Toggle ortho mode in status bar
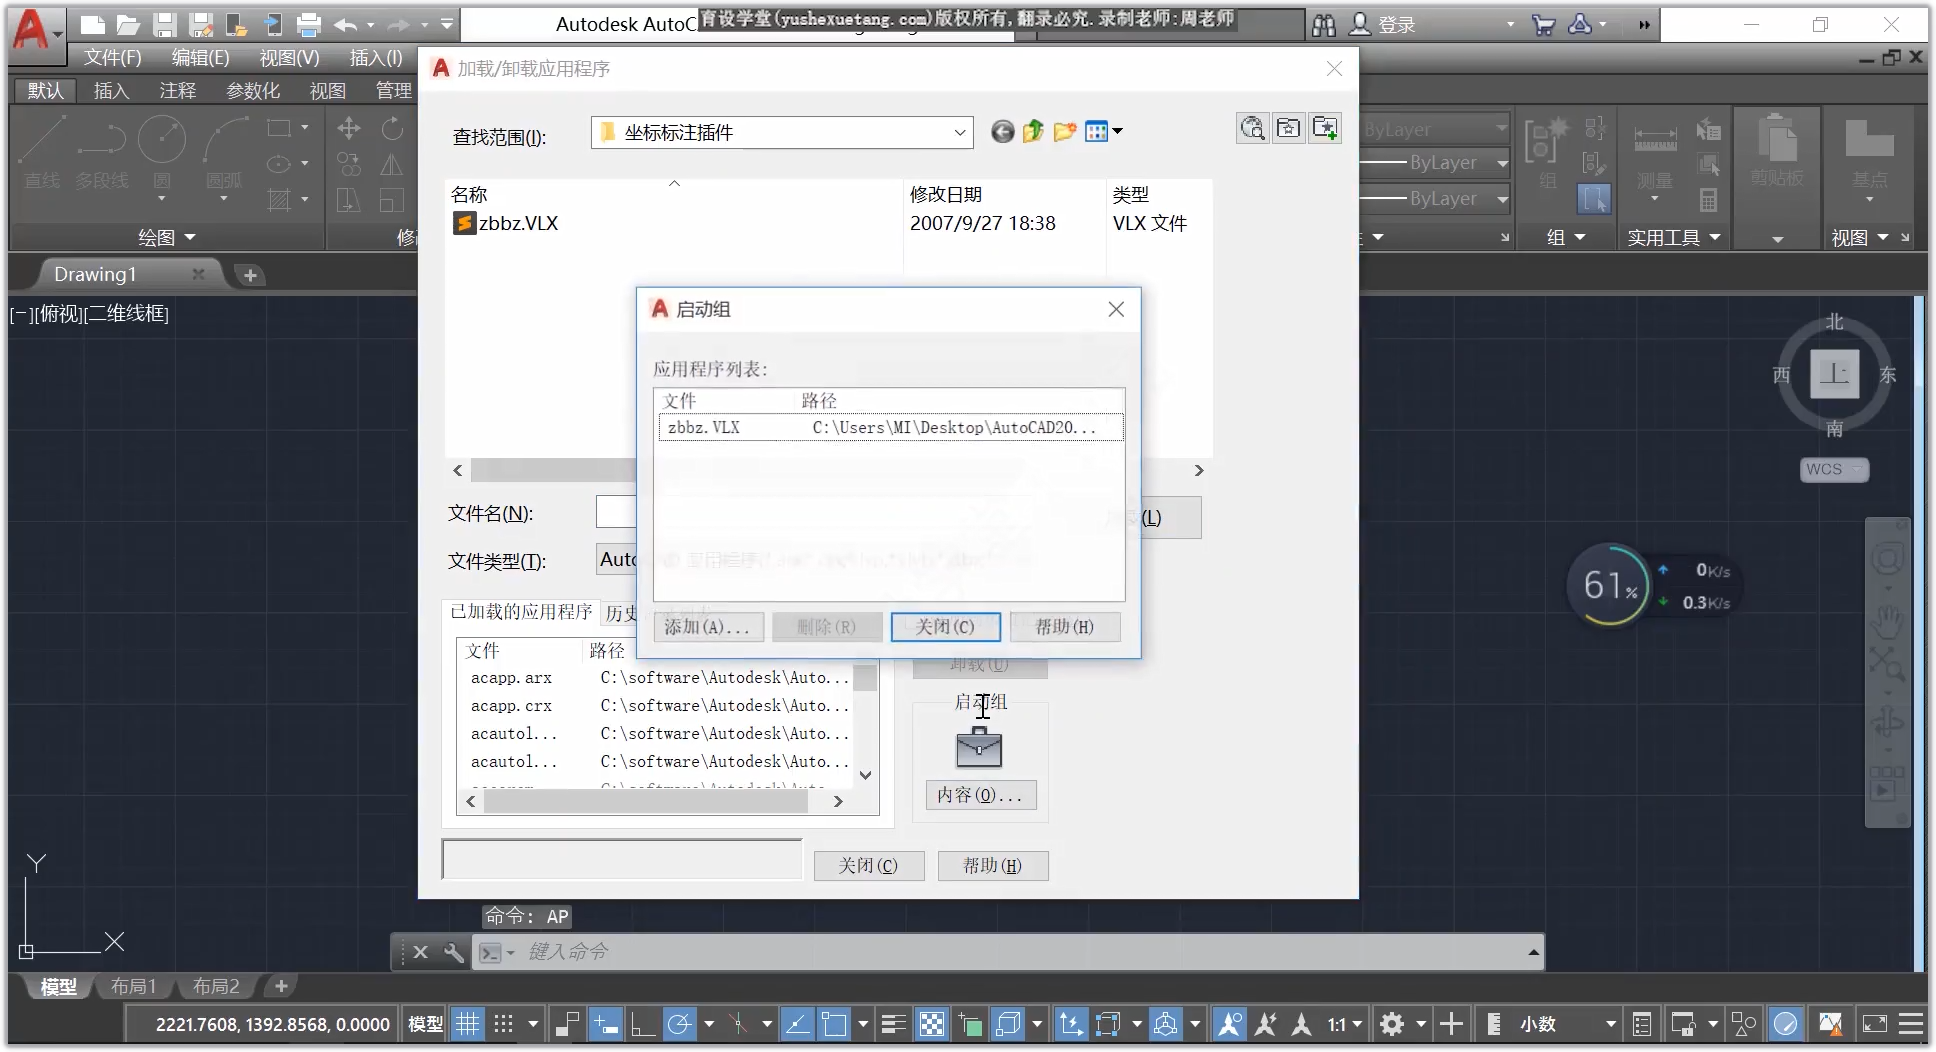This screenshot has width=1936, height=1052. tap(642, 1024)
